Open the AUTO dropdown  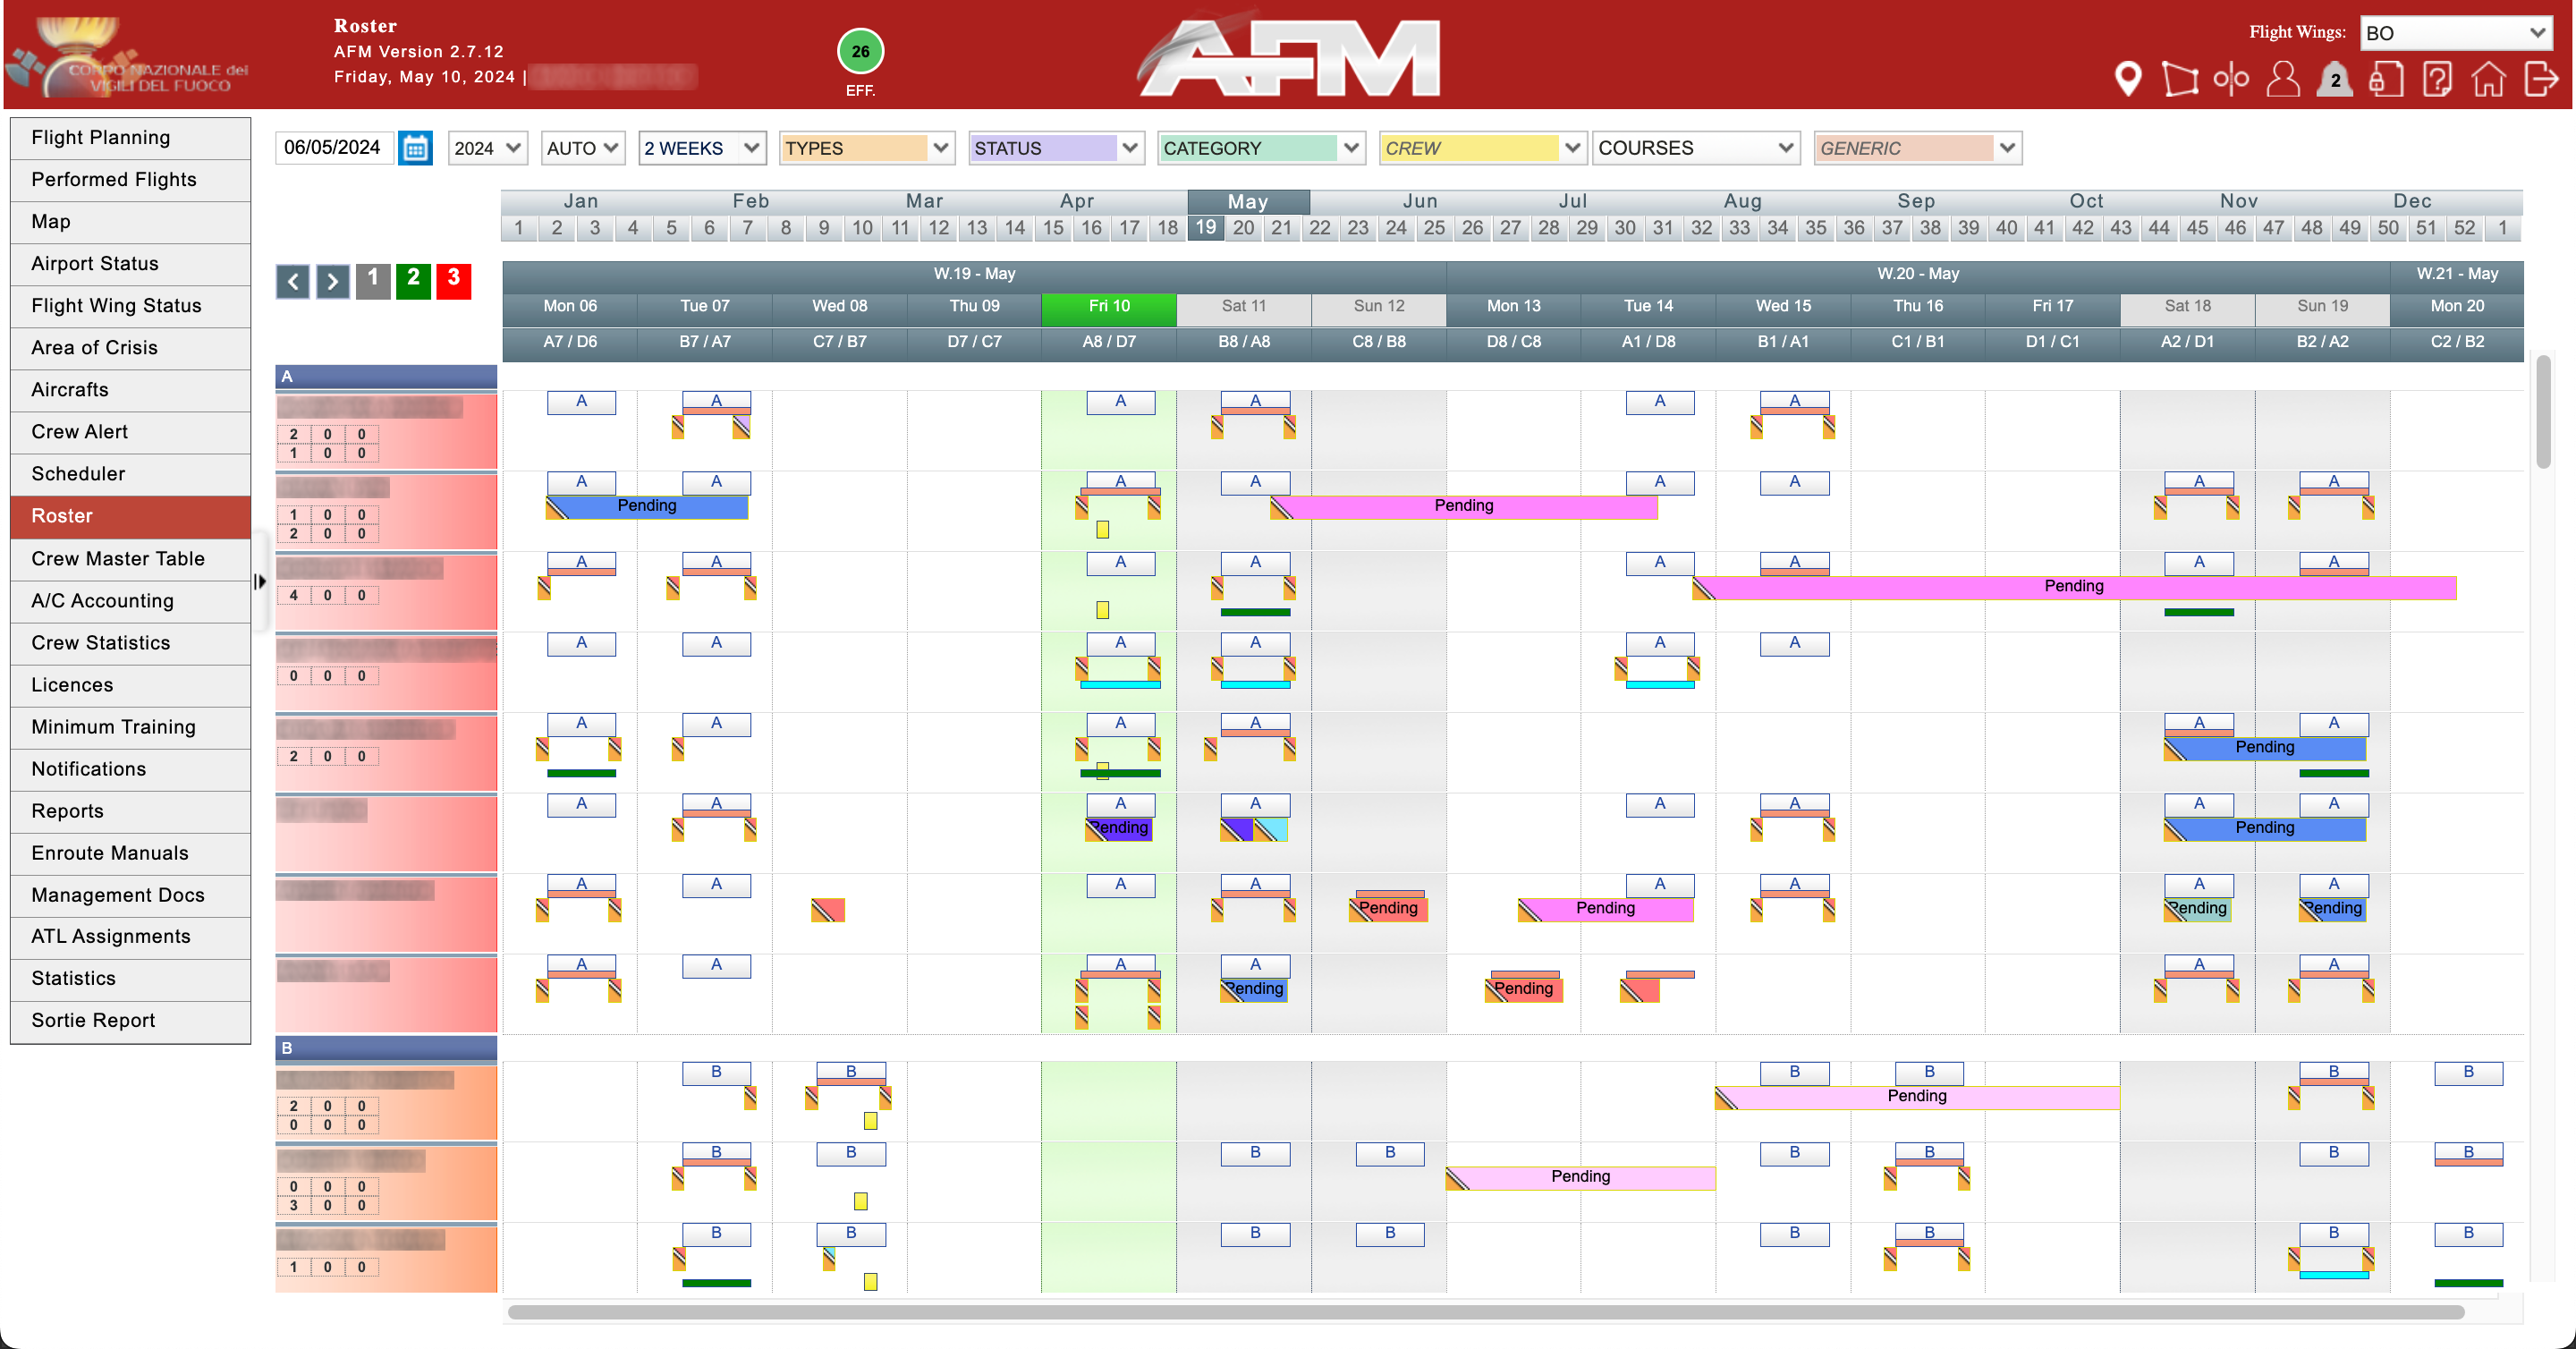pyautogui.click(x=583, y=148)
